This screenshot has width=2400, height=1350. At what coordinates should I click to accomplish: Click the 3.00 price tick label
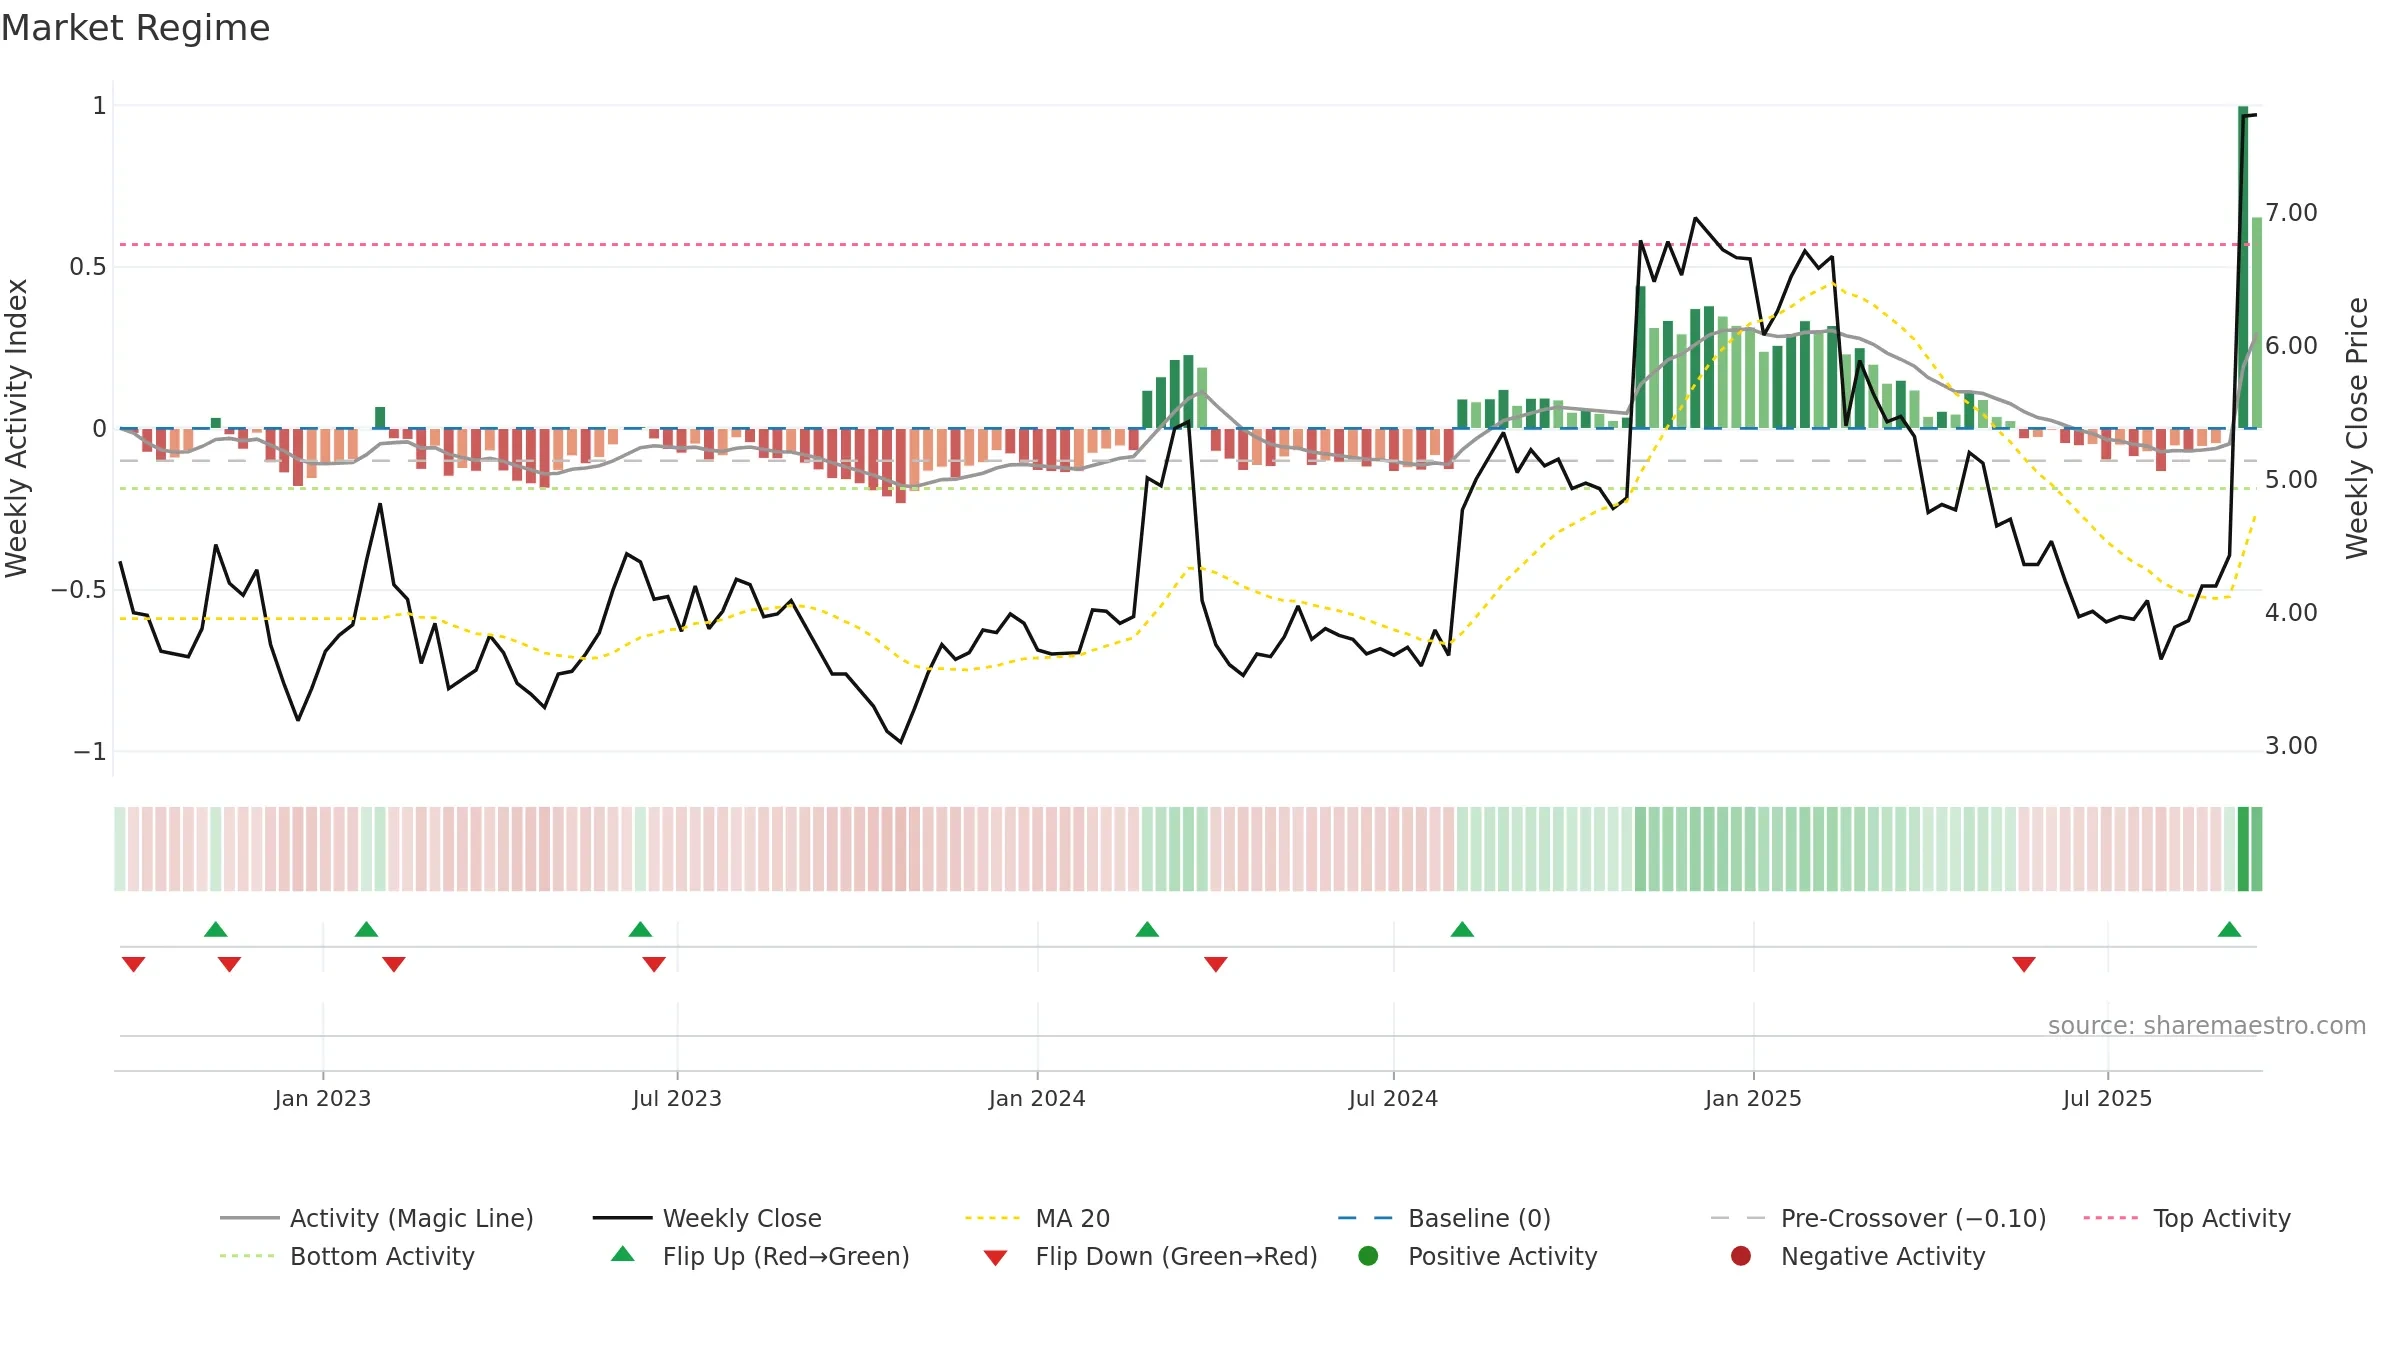(2291, 745)
